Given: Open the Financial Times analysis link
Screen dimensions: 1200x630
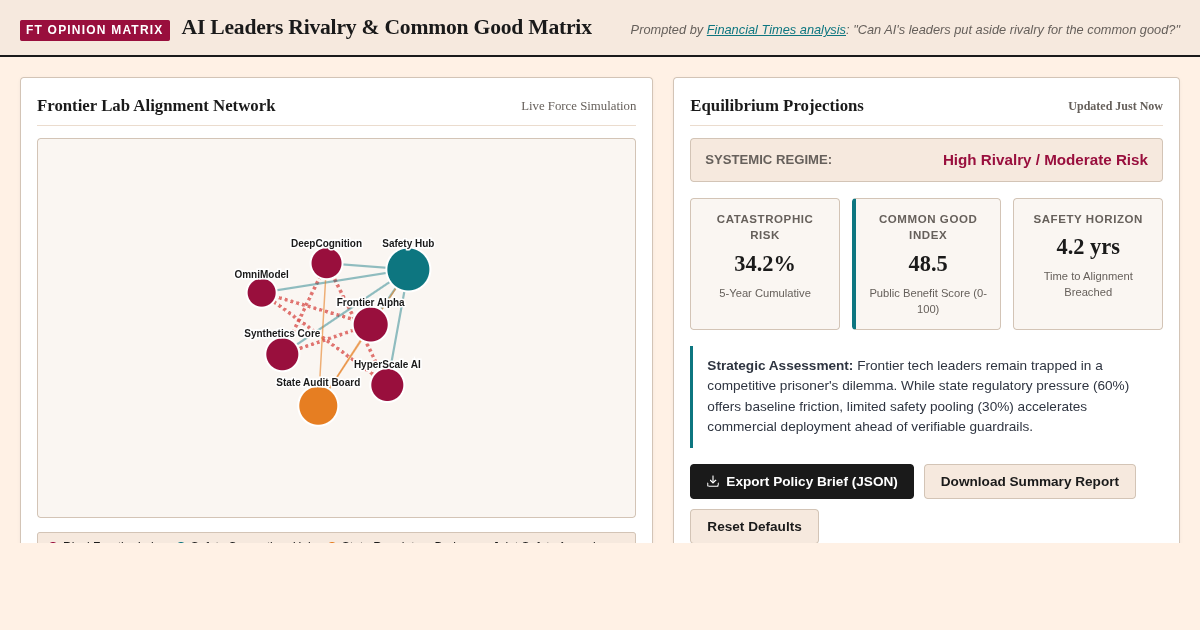Looking at the screenshot, I should 776,29.
